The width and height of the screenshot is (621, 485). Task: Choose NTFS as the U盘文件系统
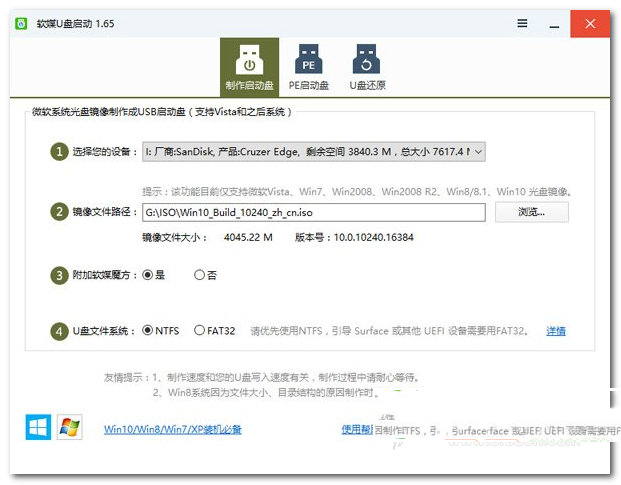148,330
